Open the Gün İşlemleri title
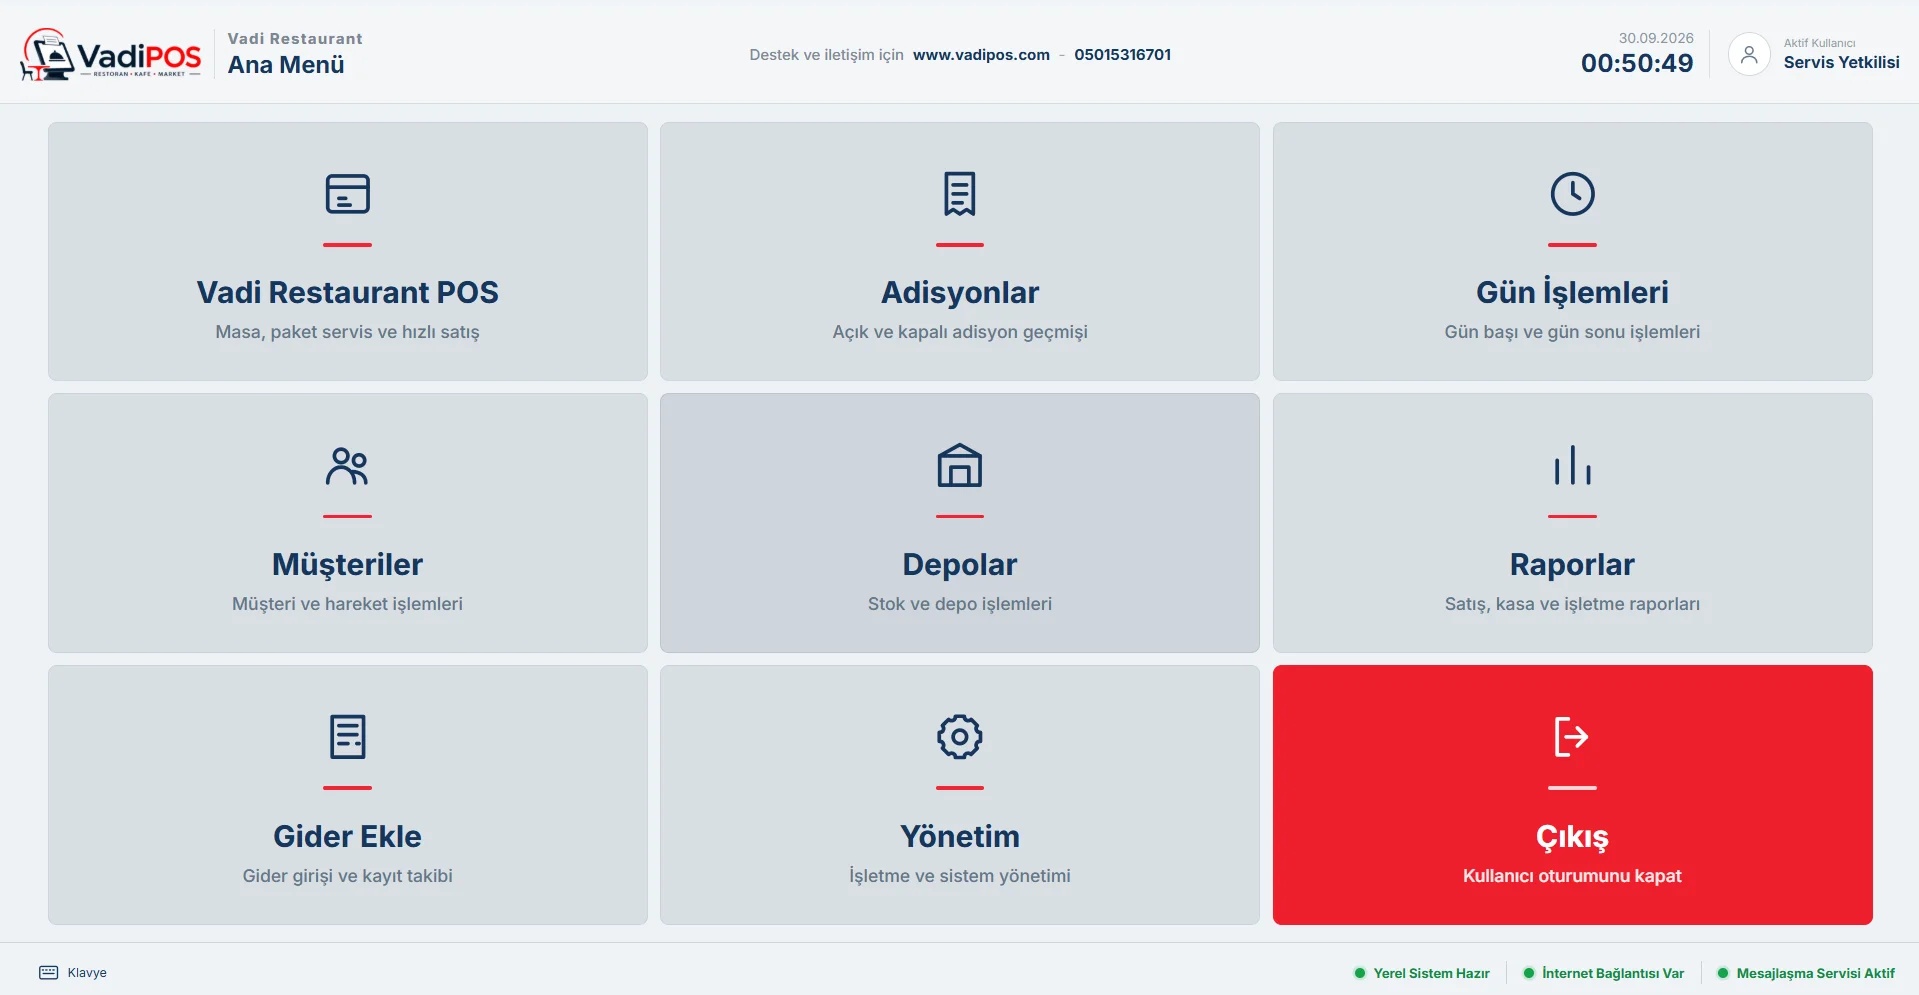Viewport: 1919px width, 995px height. (x=1572, y=292)
